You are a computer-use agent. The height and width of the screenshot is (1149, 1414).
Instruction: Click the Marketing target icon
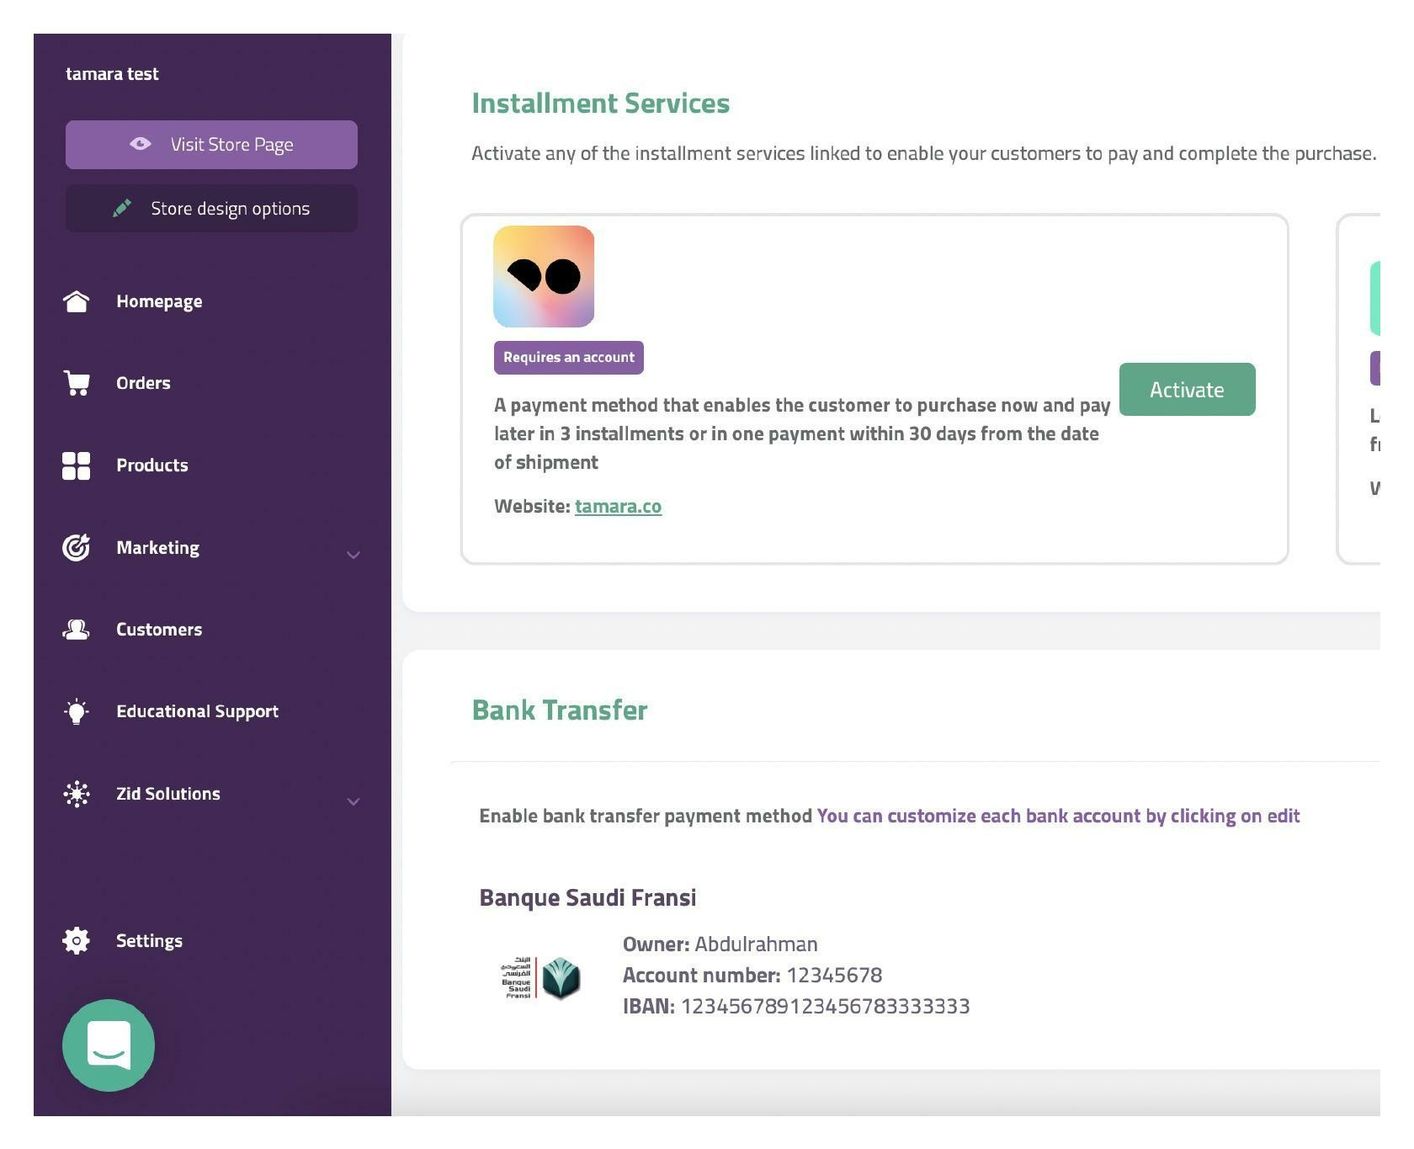(x=76, y=547)
